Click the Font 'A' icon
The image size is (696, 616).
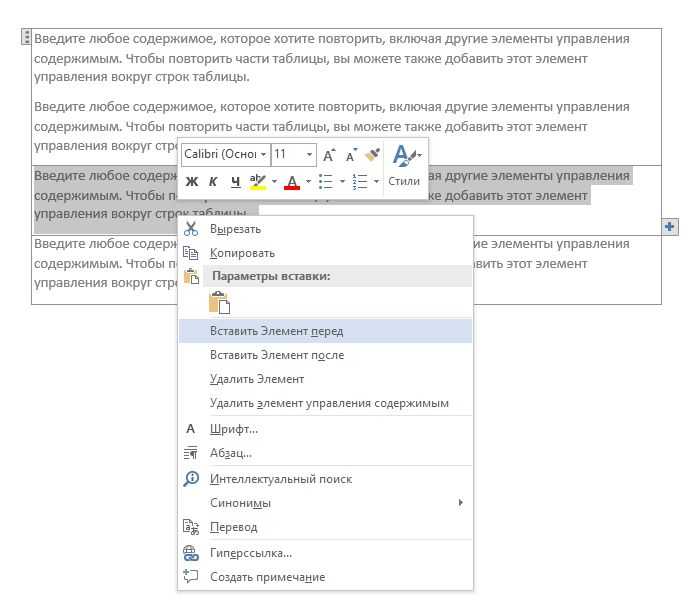tap(190, 429)
